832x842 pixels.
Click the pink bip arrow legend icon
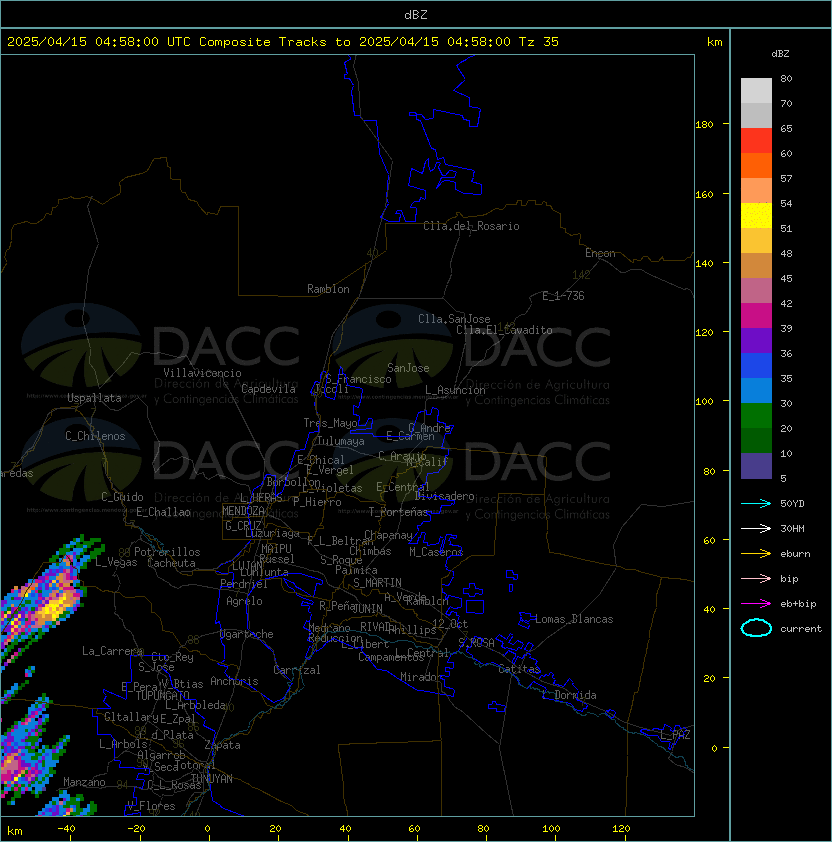[756, 578]
